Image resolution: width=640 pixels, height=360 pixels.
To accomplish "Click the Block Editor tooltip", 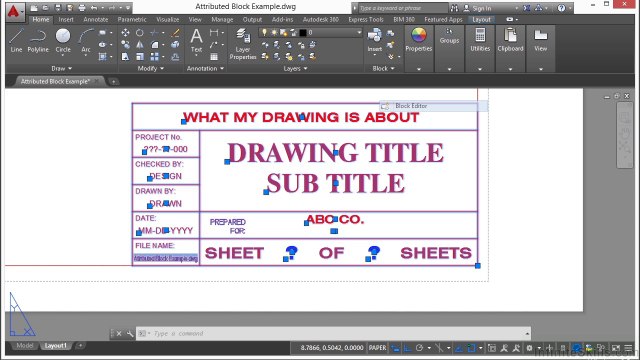I will point(433,106).
